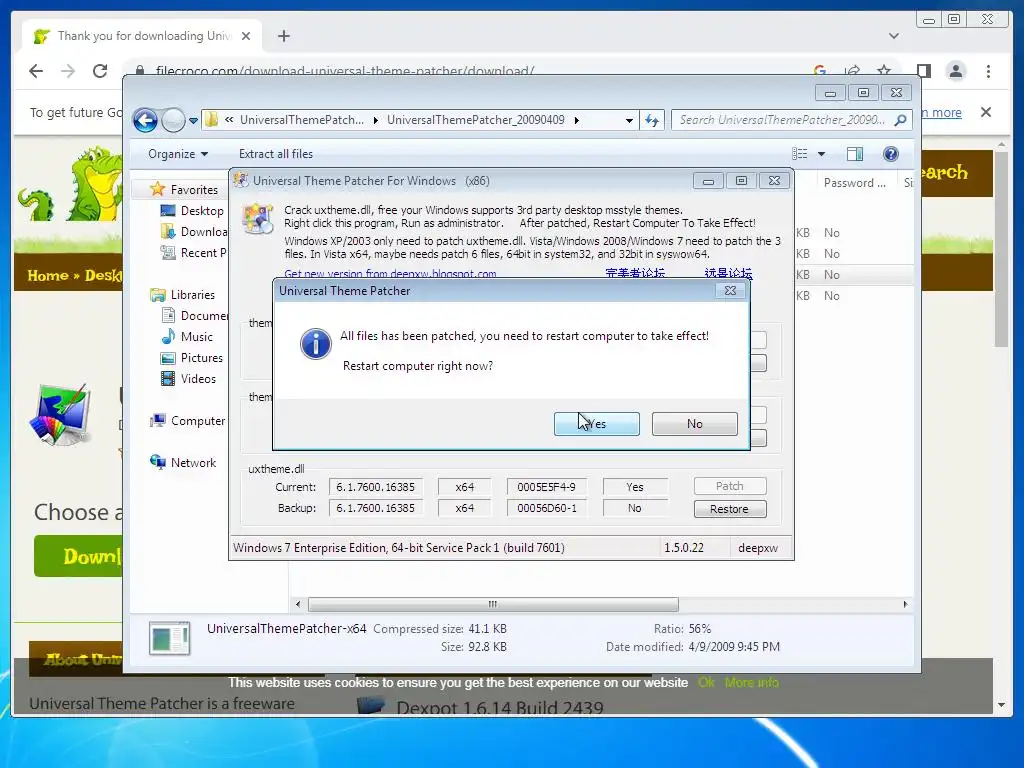
Task: Select Network in the navigation pane
Action: [193, 463]
